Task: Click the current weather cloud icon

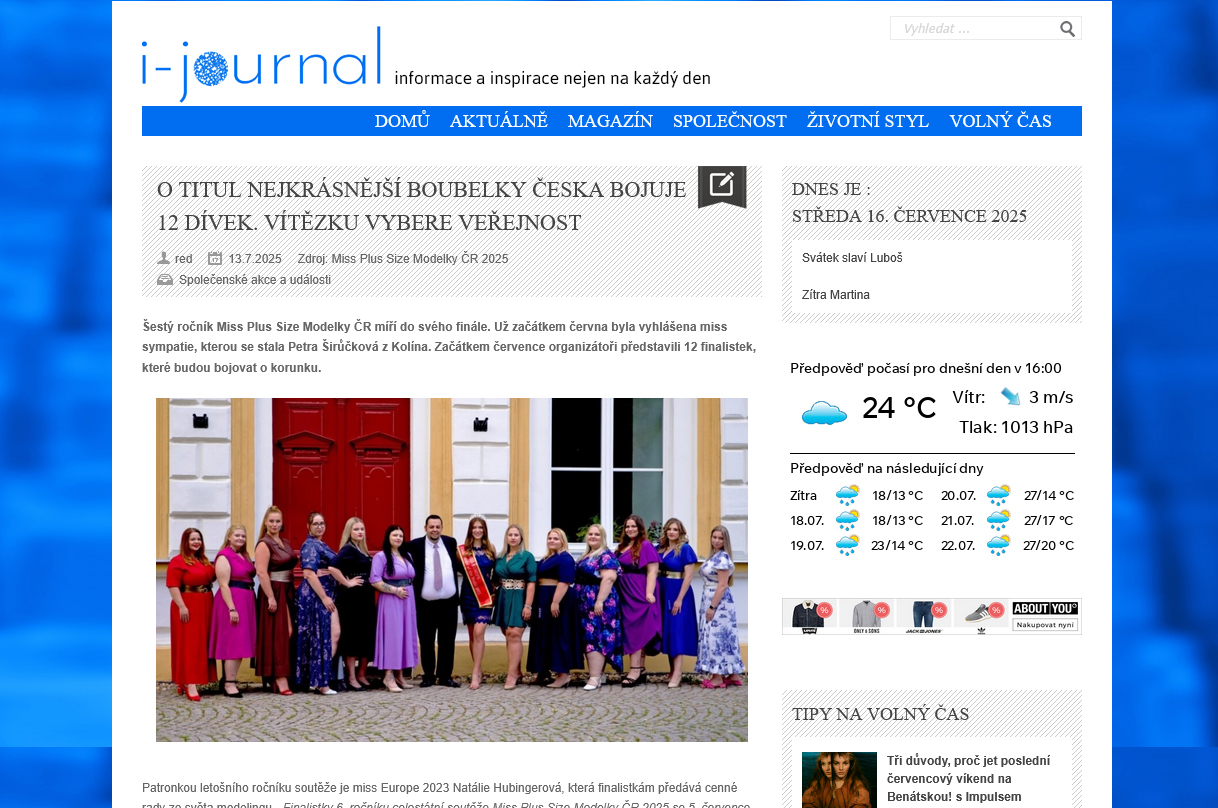Action: 824,411
